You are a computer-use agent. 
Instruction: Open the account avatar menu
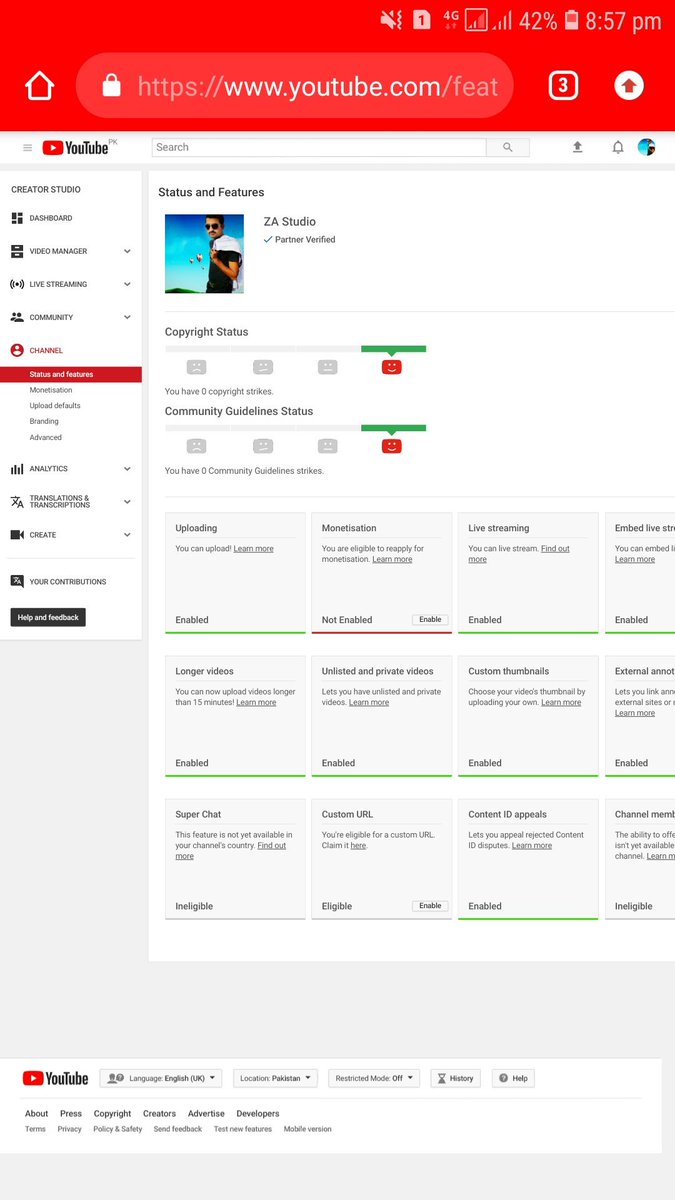click(646, 147)
